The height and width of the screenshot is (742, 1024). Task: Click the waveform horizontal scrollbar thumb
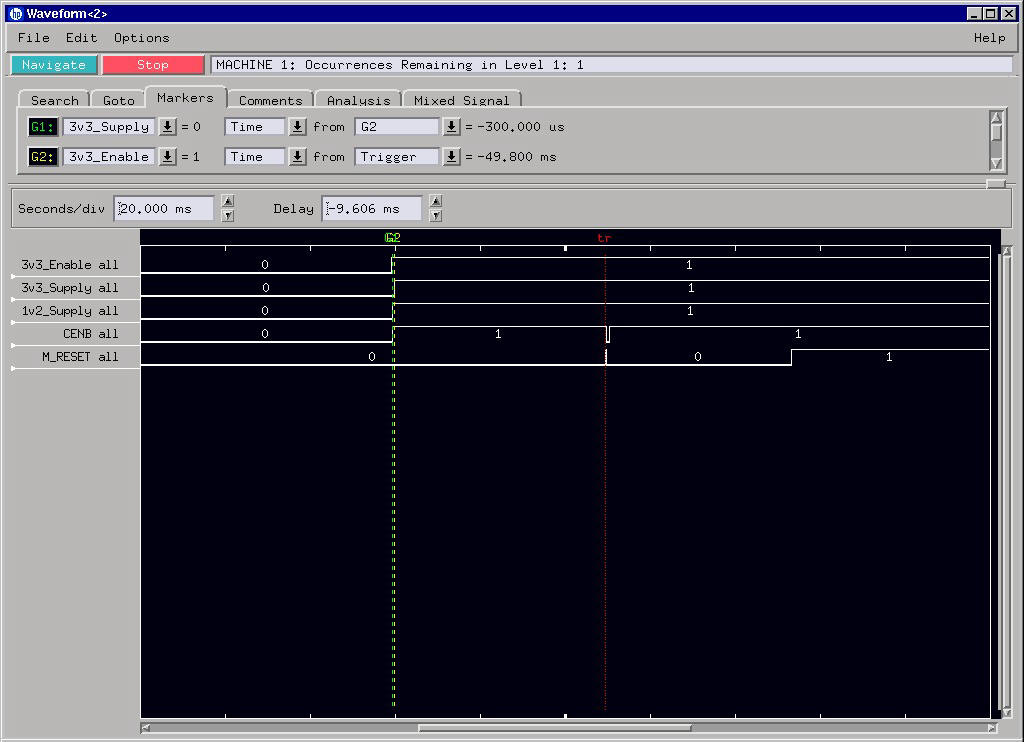[x=554, y=728]
